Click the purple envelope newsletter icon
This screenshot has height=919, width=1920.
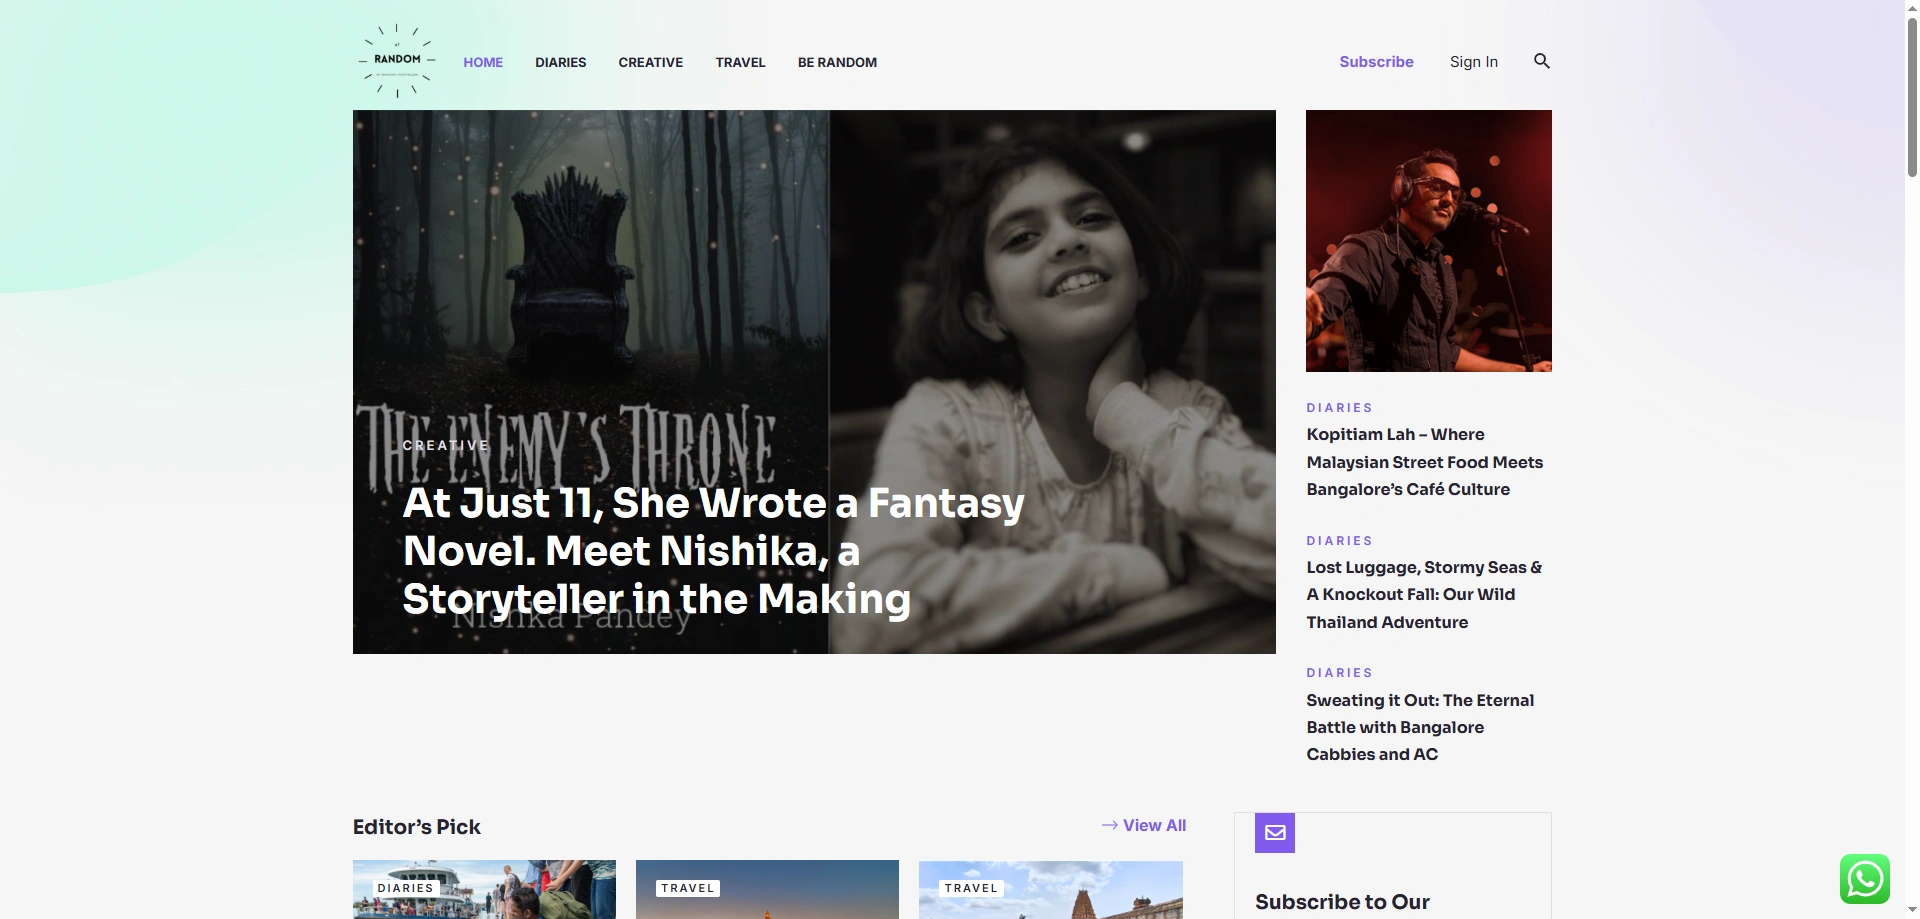point(1275,832)
